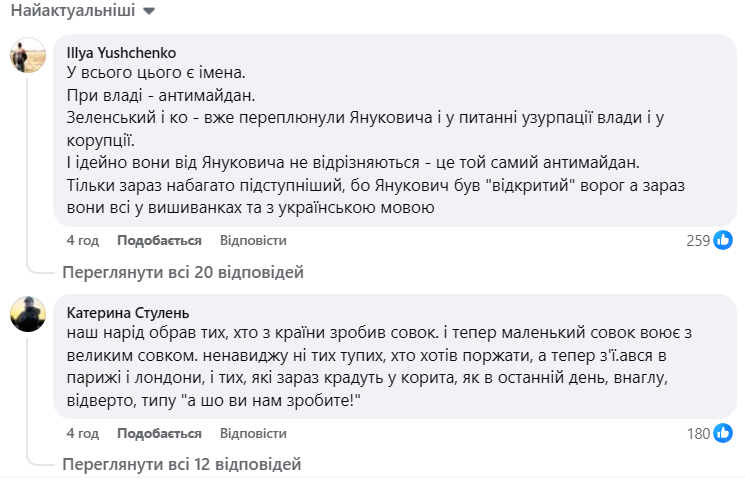Reply to Illya Yushchenko's comment
745x481 pixels.
(x=253, y=241)
